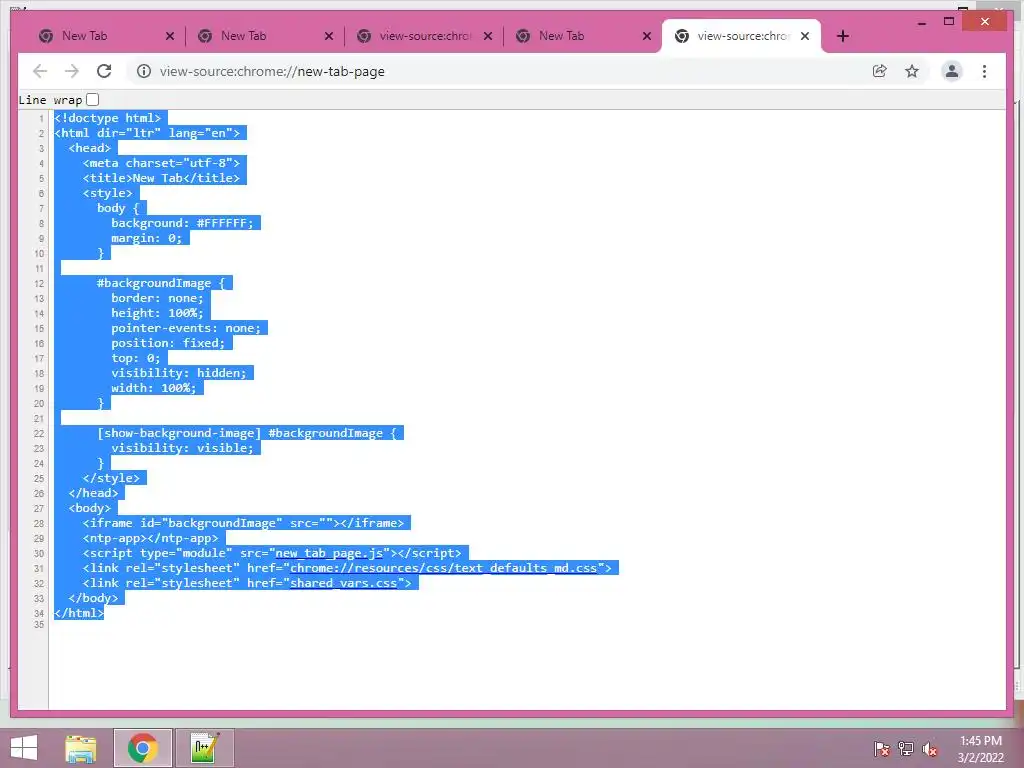
Task: Click the '<ntp-app></ntp-app>' line
Action: [x=150, y=539]
